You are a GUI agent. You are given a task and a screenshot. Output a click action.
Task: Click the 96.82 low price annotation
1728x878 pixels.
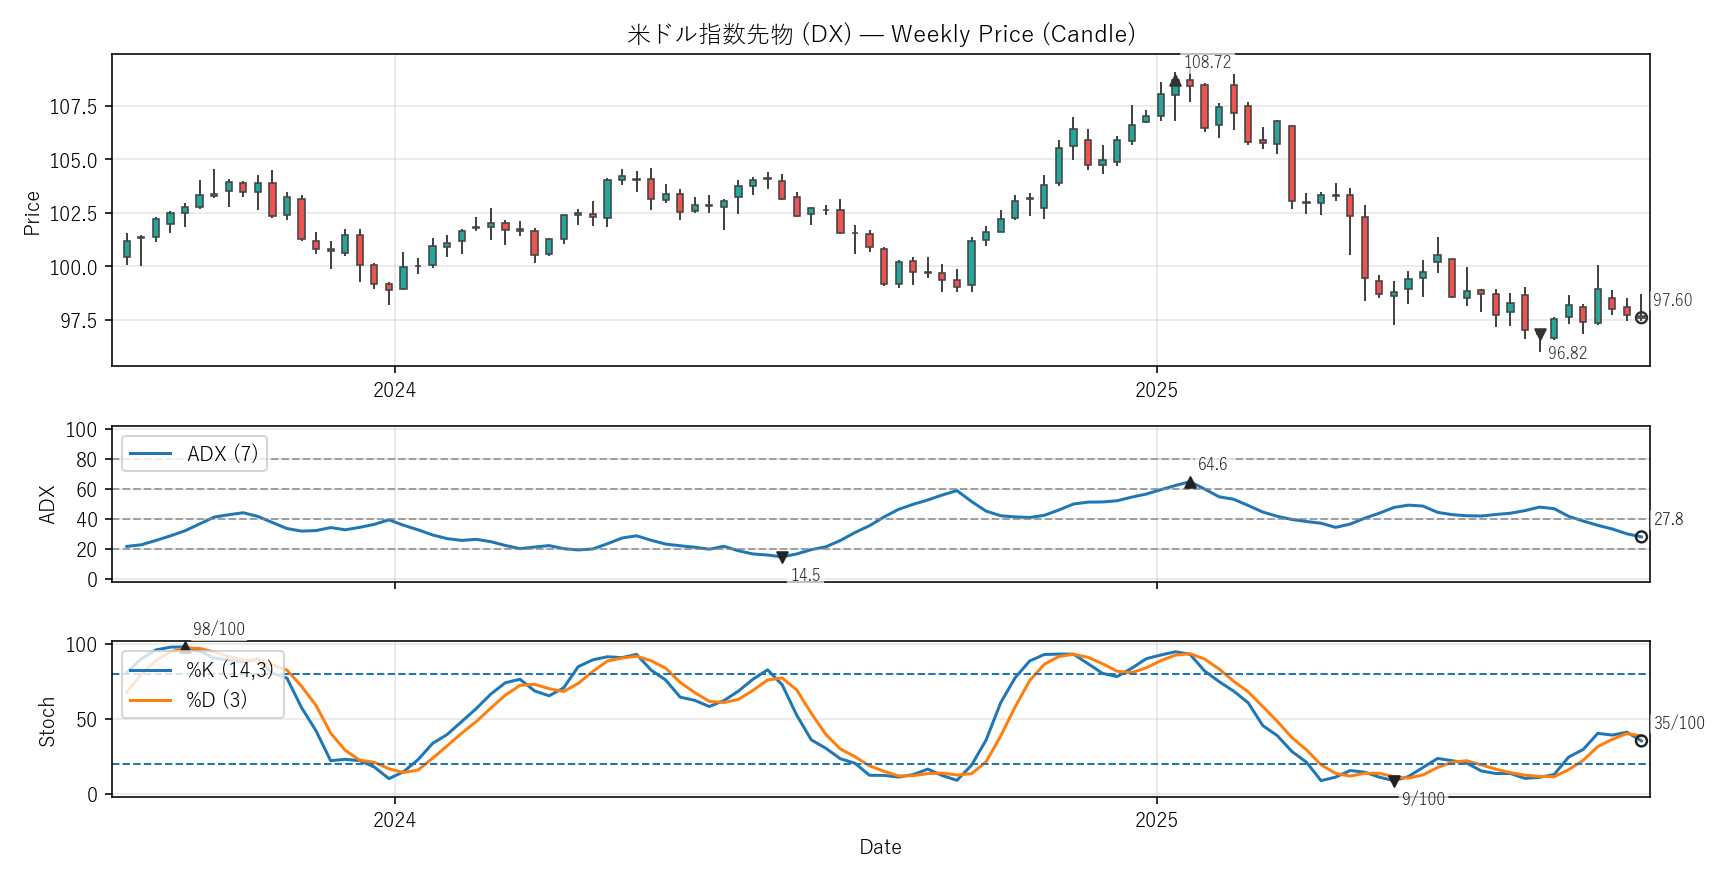pyautogui.click(x=1567, y=353)
